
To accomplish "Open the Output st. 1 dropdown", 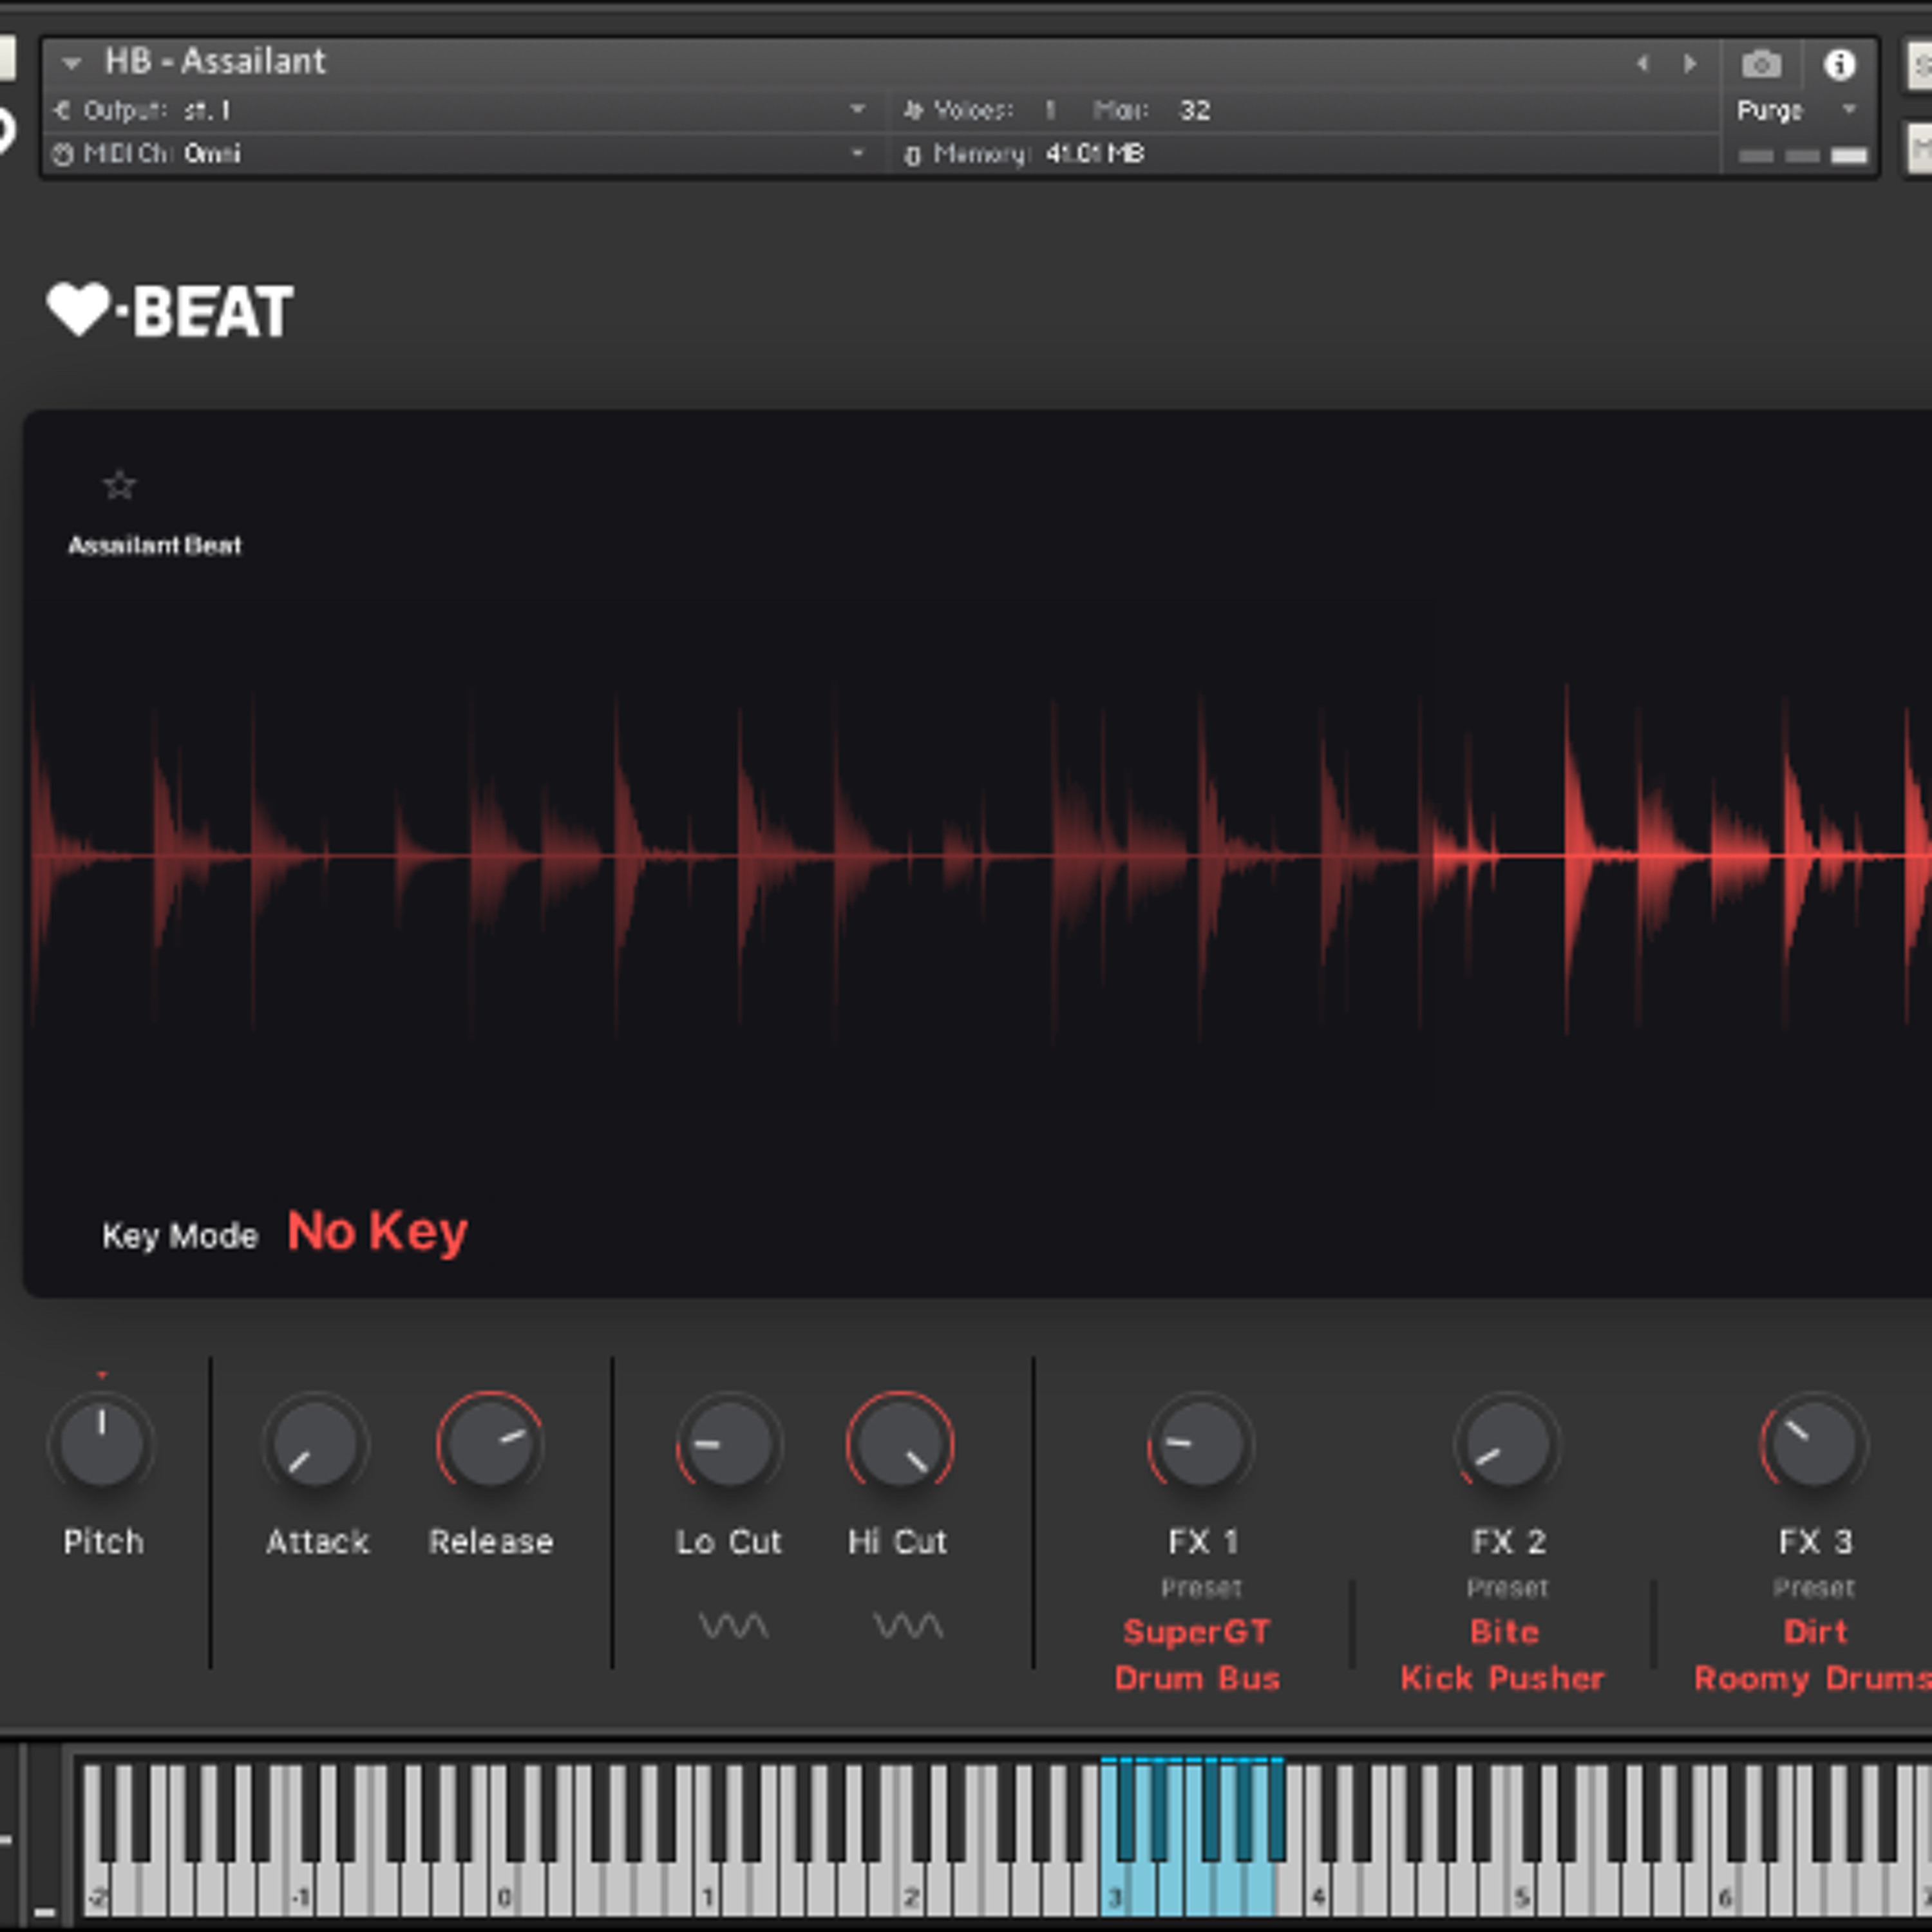I will (460, 110).
